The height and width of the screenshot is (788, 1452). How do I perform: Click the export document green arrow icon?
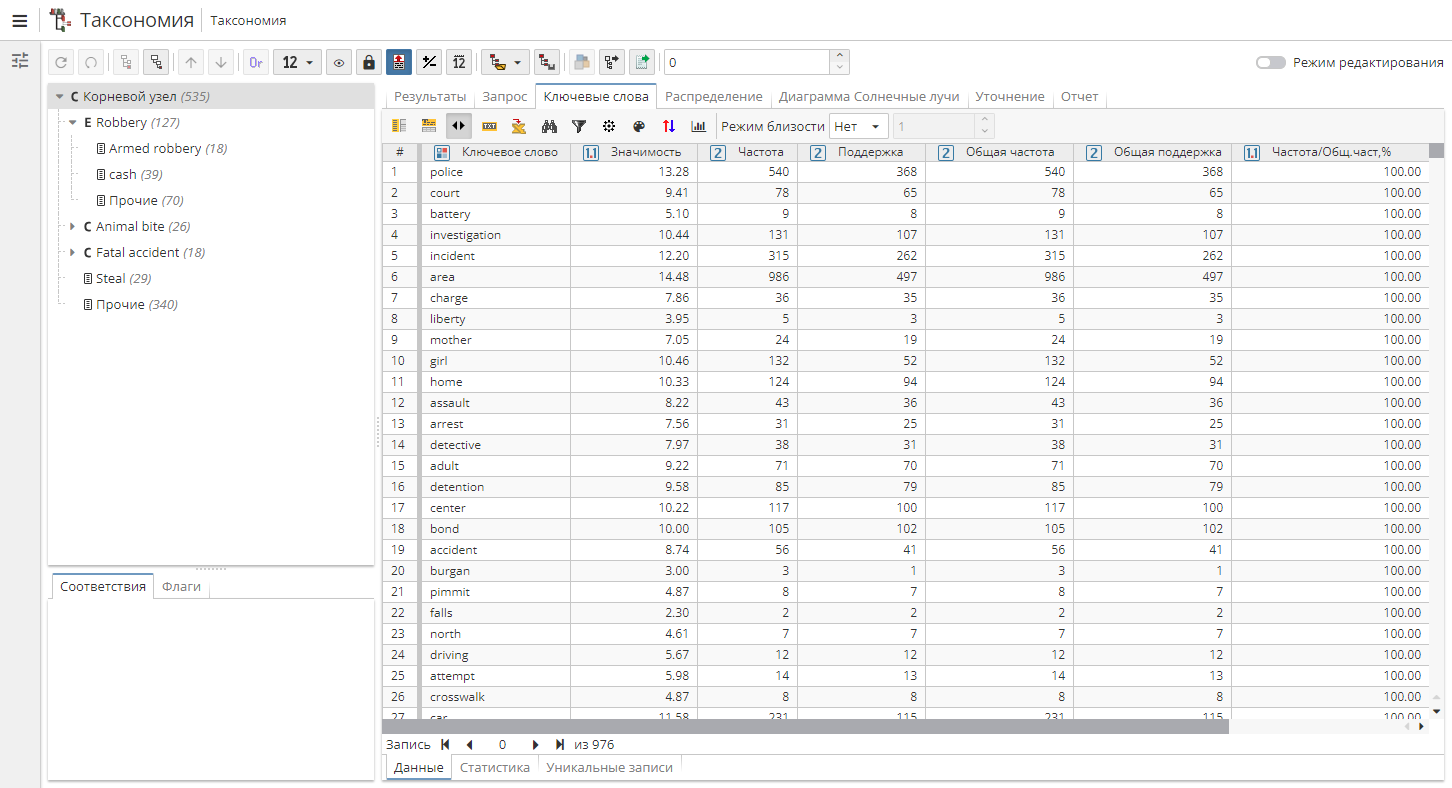tap(641, 62)
